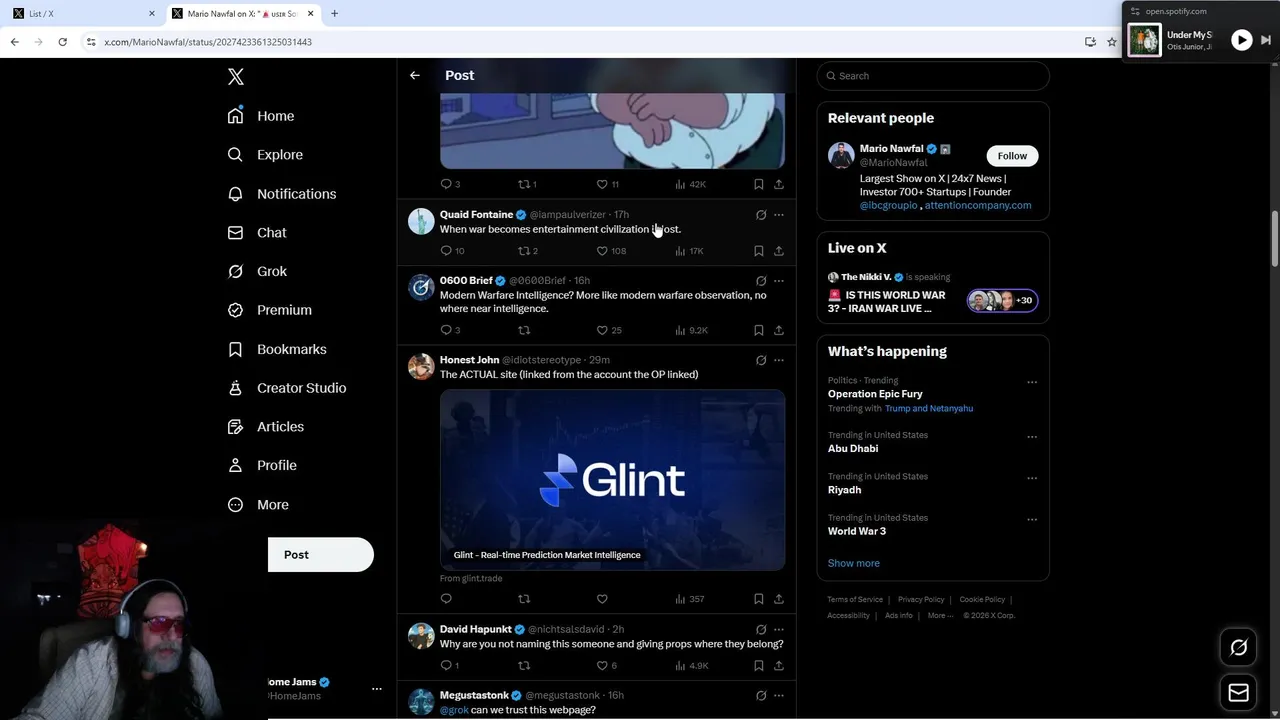Open account menu dots beside Home Jams
This screenshot has width=1280, height=720.
click(377, 689)
